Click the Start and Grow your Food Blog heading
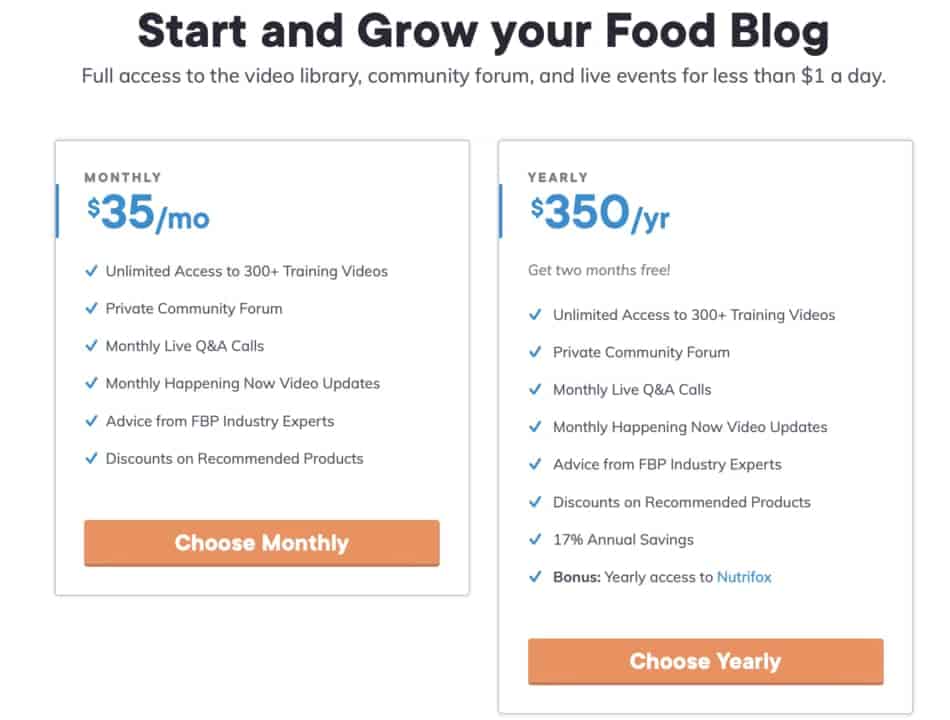Image resolution: width=950 pixels, height=720 pixels. tap(483, 30)
